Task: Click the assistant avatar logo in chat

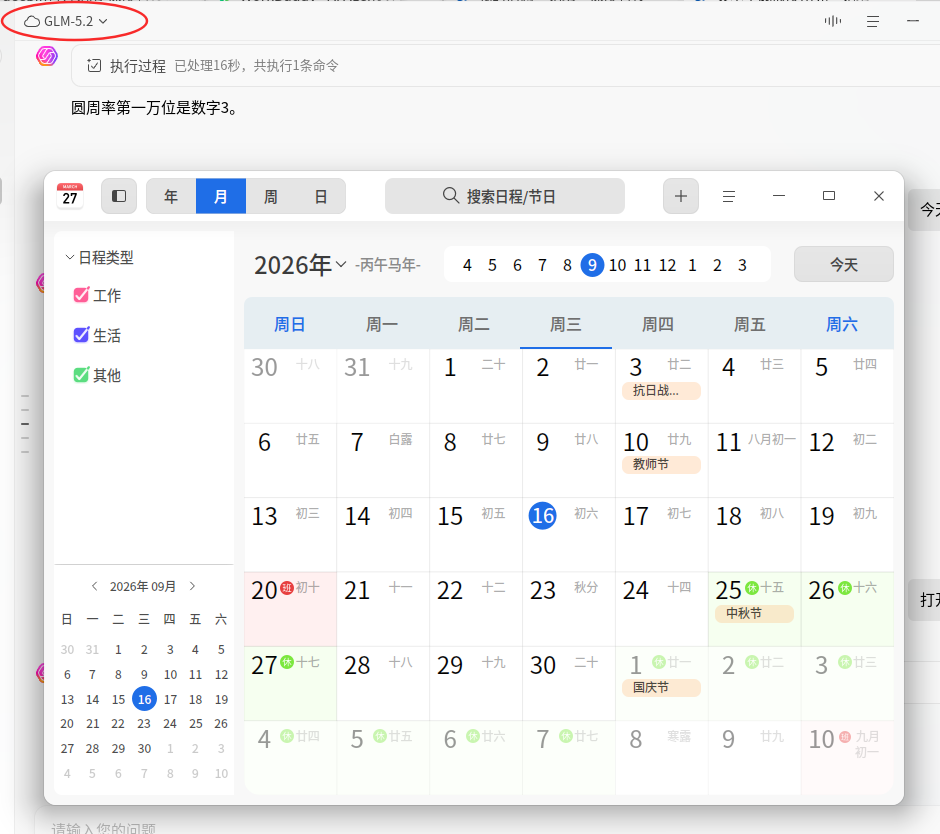Action: (47, 56)
